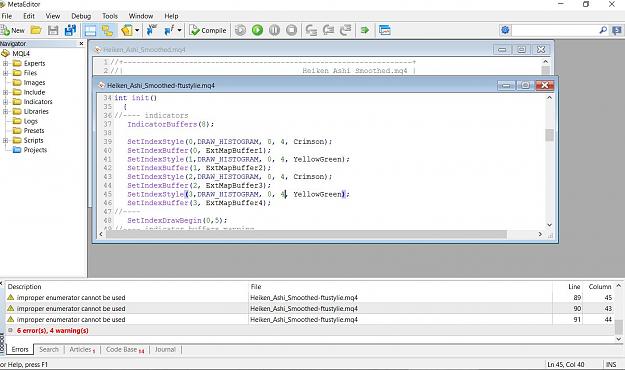Open the Window menu
Image resolution: width=625 pixels, height=370 pixels.
click(141, 16)
